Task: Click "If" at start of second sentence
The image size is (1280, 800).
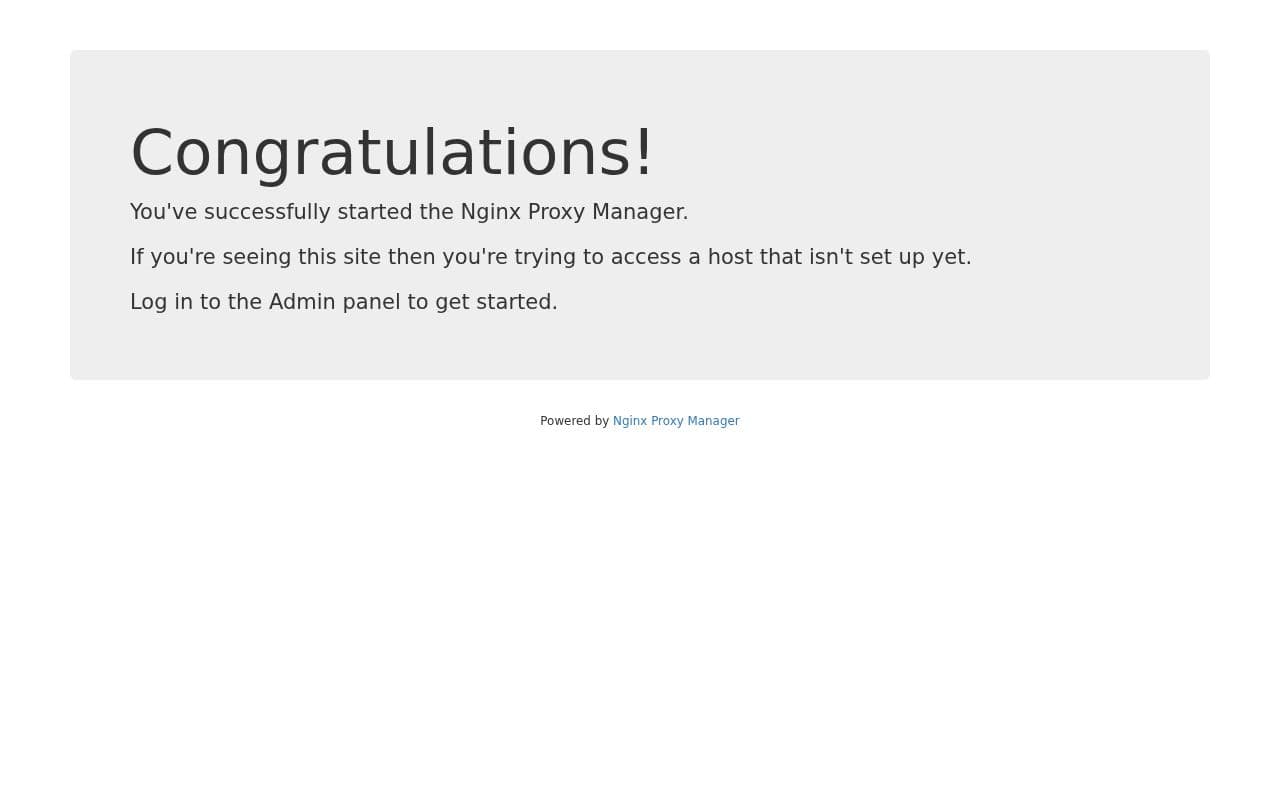Action: pos(137,257)
